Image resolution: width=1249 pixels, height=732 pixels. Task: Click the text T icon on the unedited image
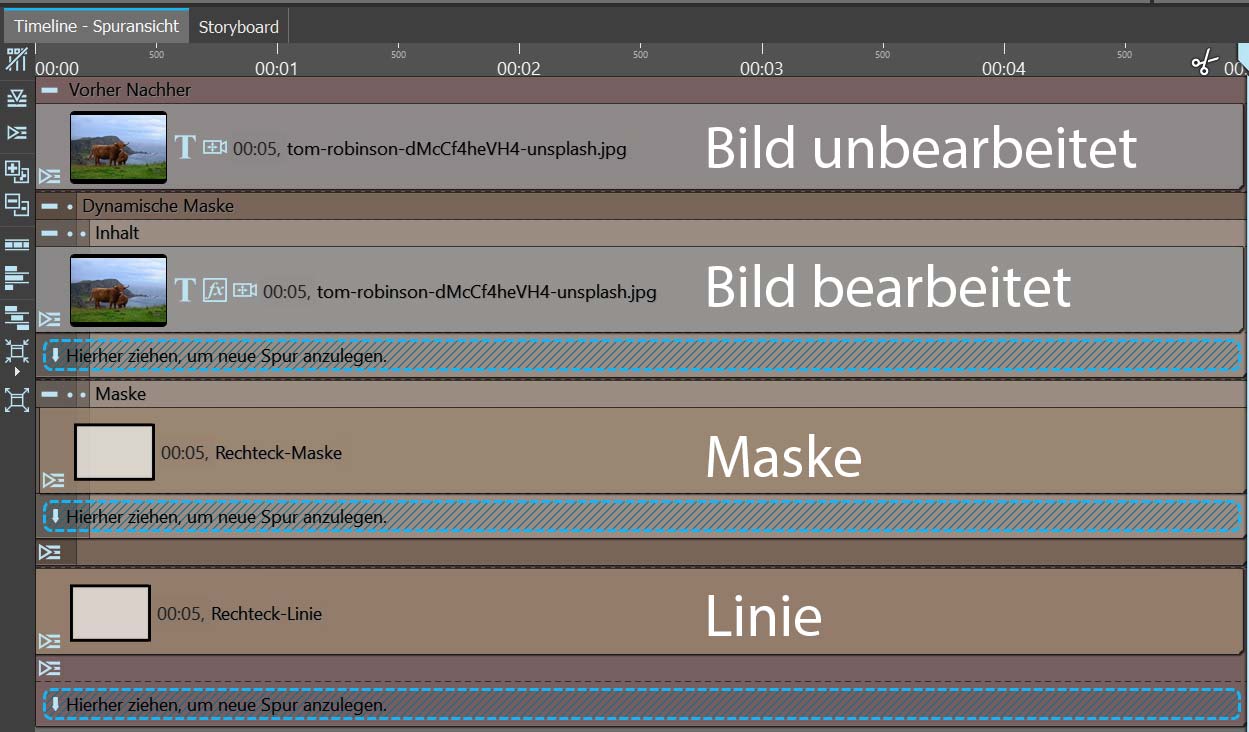(185, 148)
